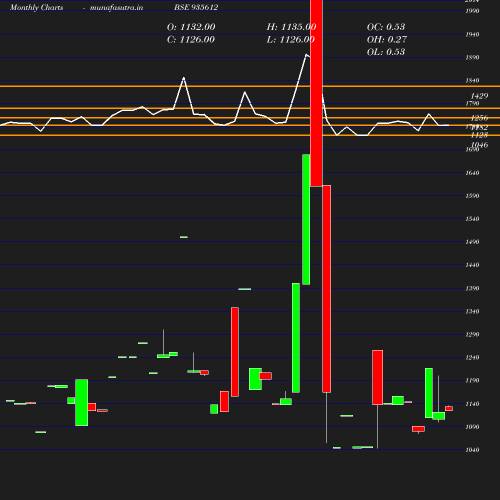Click the 1140 price axis label
Image resolution: width=500 pixels, height=500 pixels.
472,404
